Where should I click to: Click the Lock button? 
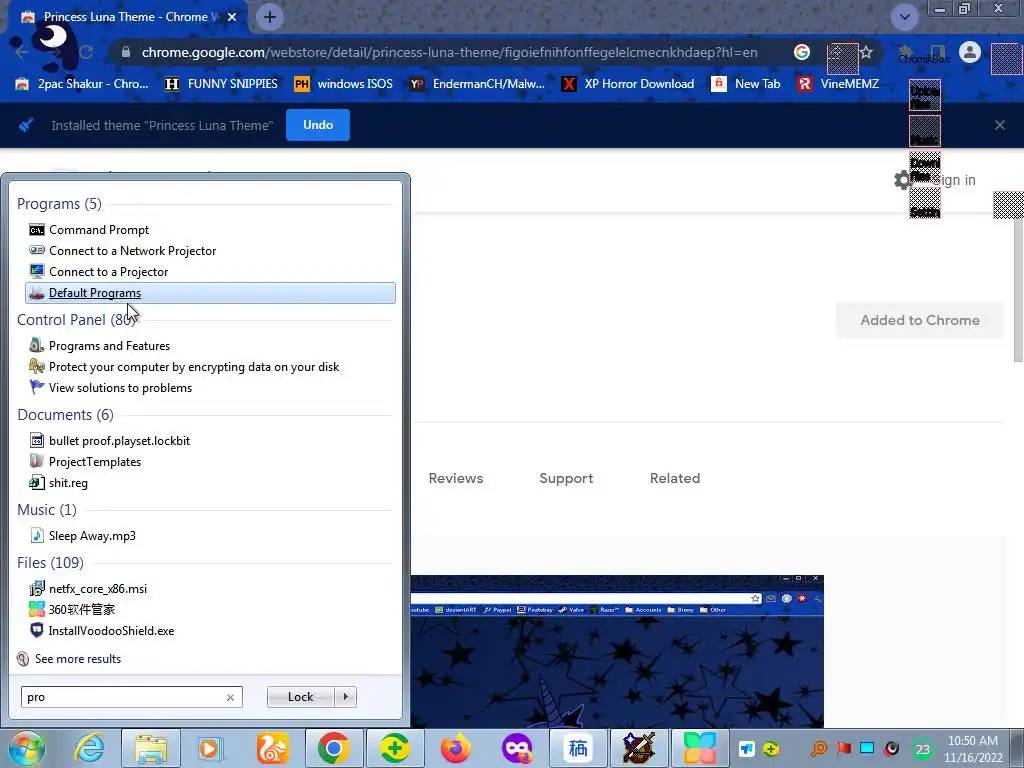[300, 697]
